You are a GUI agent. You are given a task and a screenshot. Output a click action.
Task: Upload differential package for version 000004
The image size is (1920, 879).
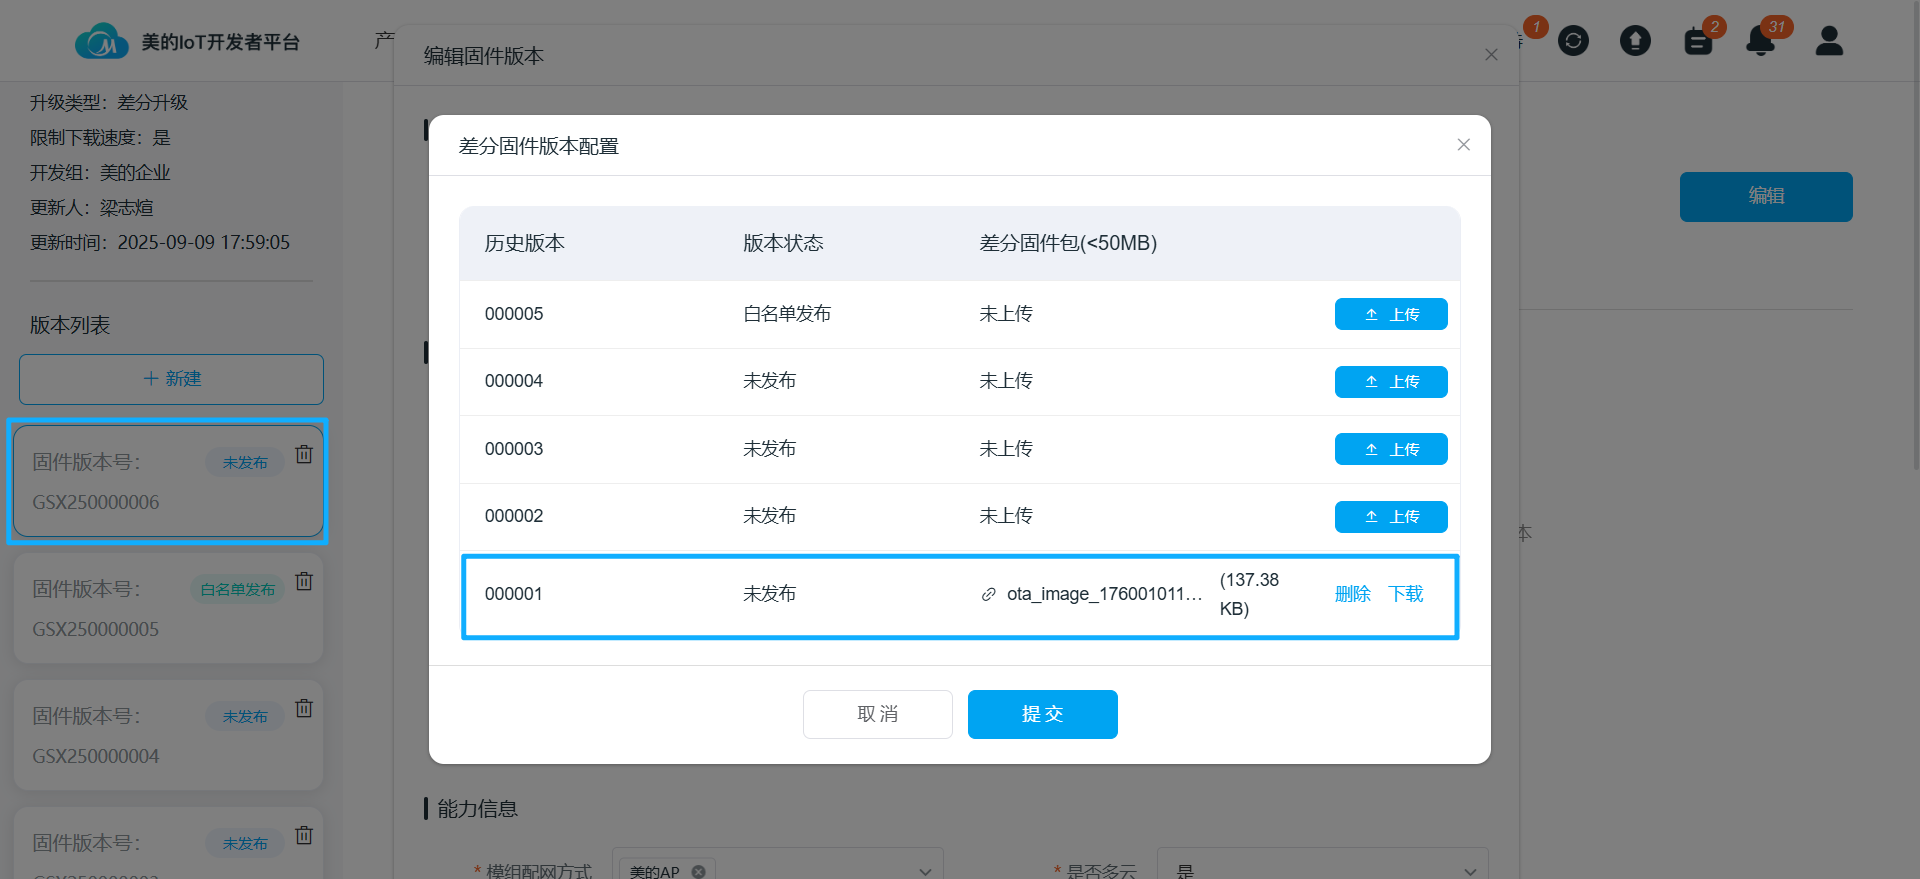click(x=1390, y=382)
